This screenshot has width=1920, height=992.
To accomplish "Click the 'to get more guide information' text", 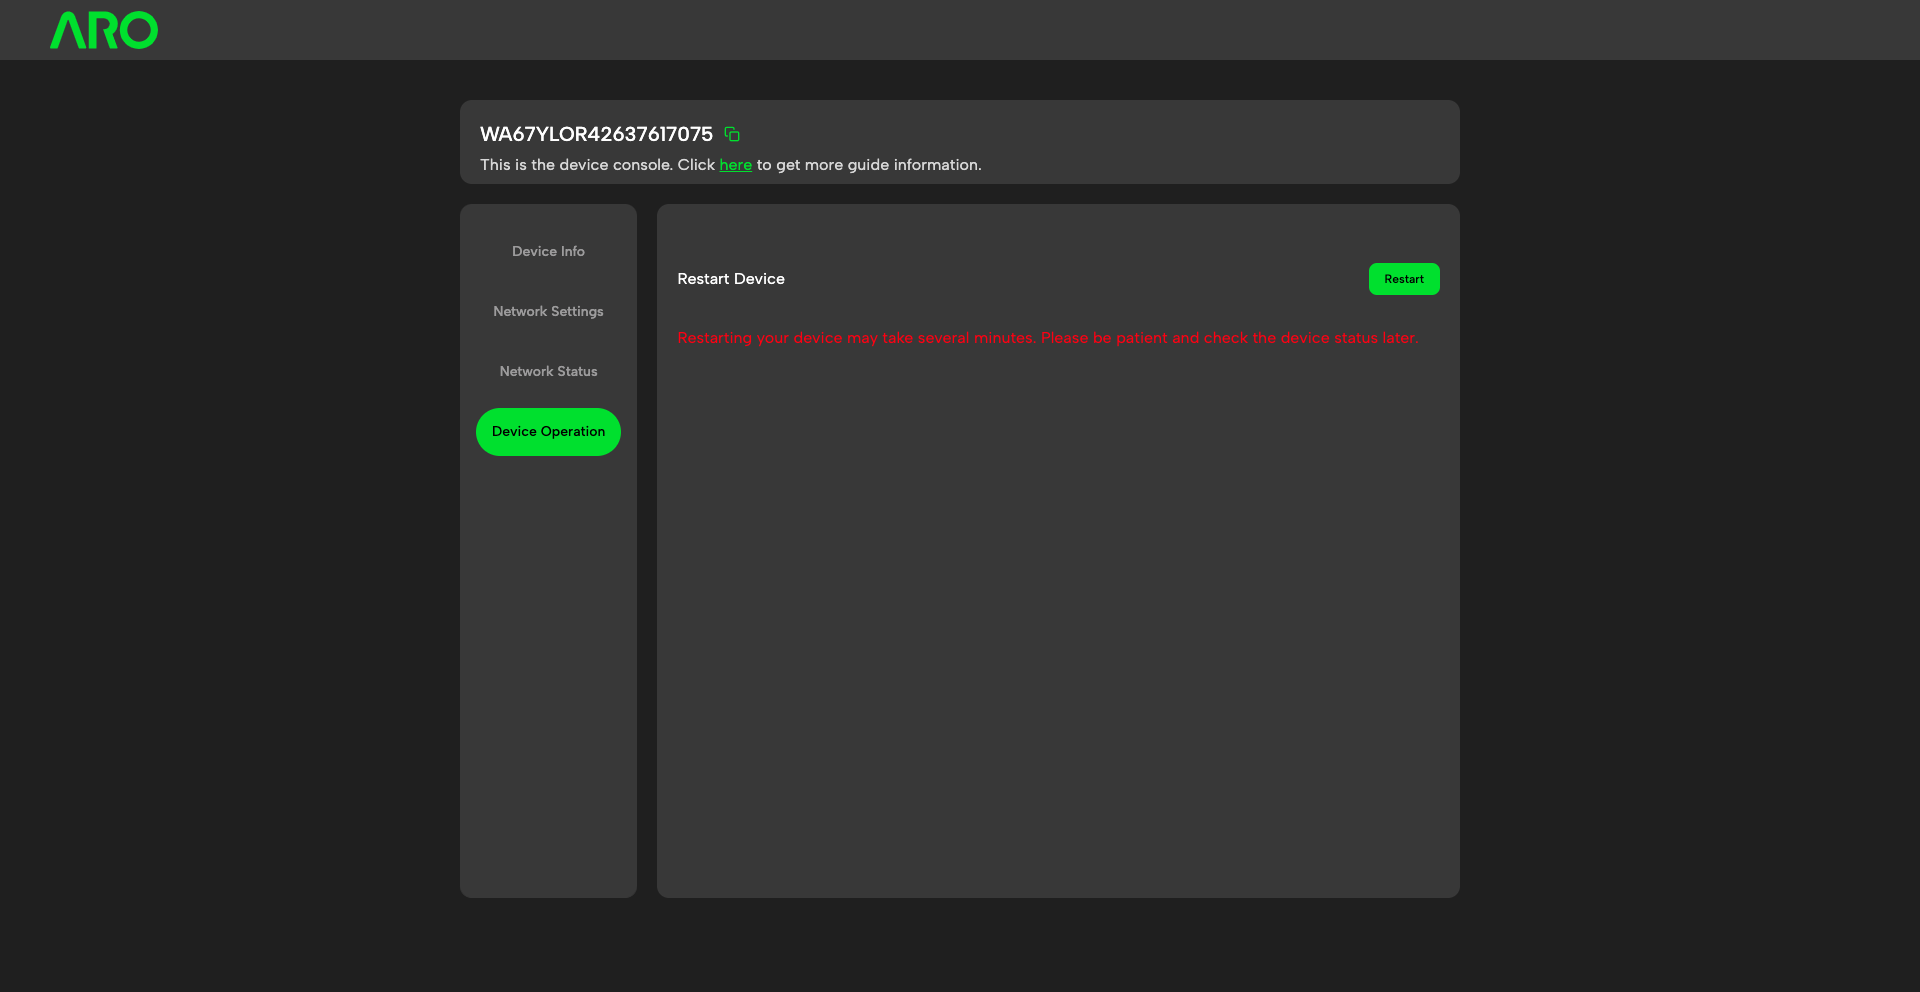I will pyautogui.click(x=868, y=165).
